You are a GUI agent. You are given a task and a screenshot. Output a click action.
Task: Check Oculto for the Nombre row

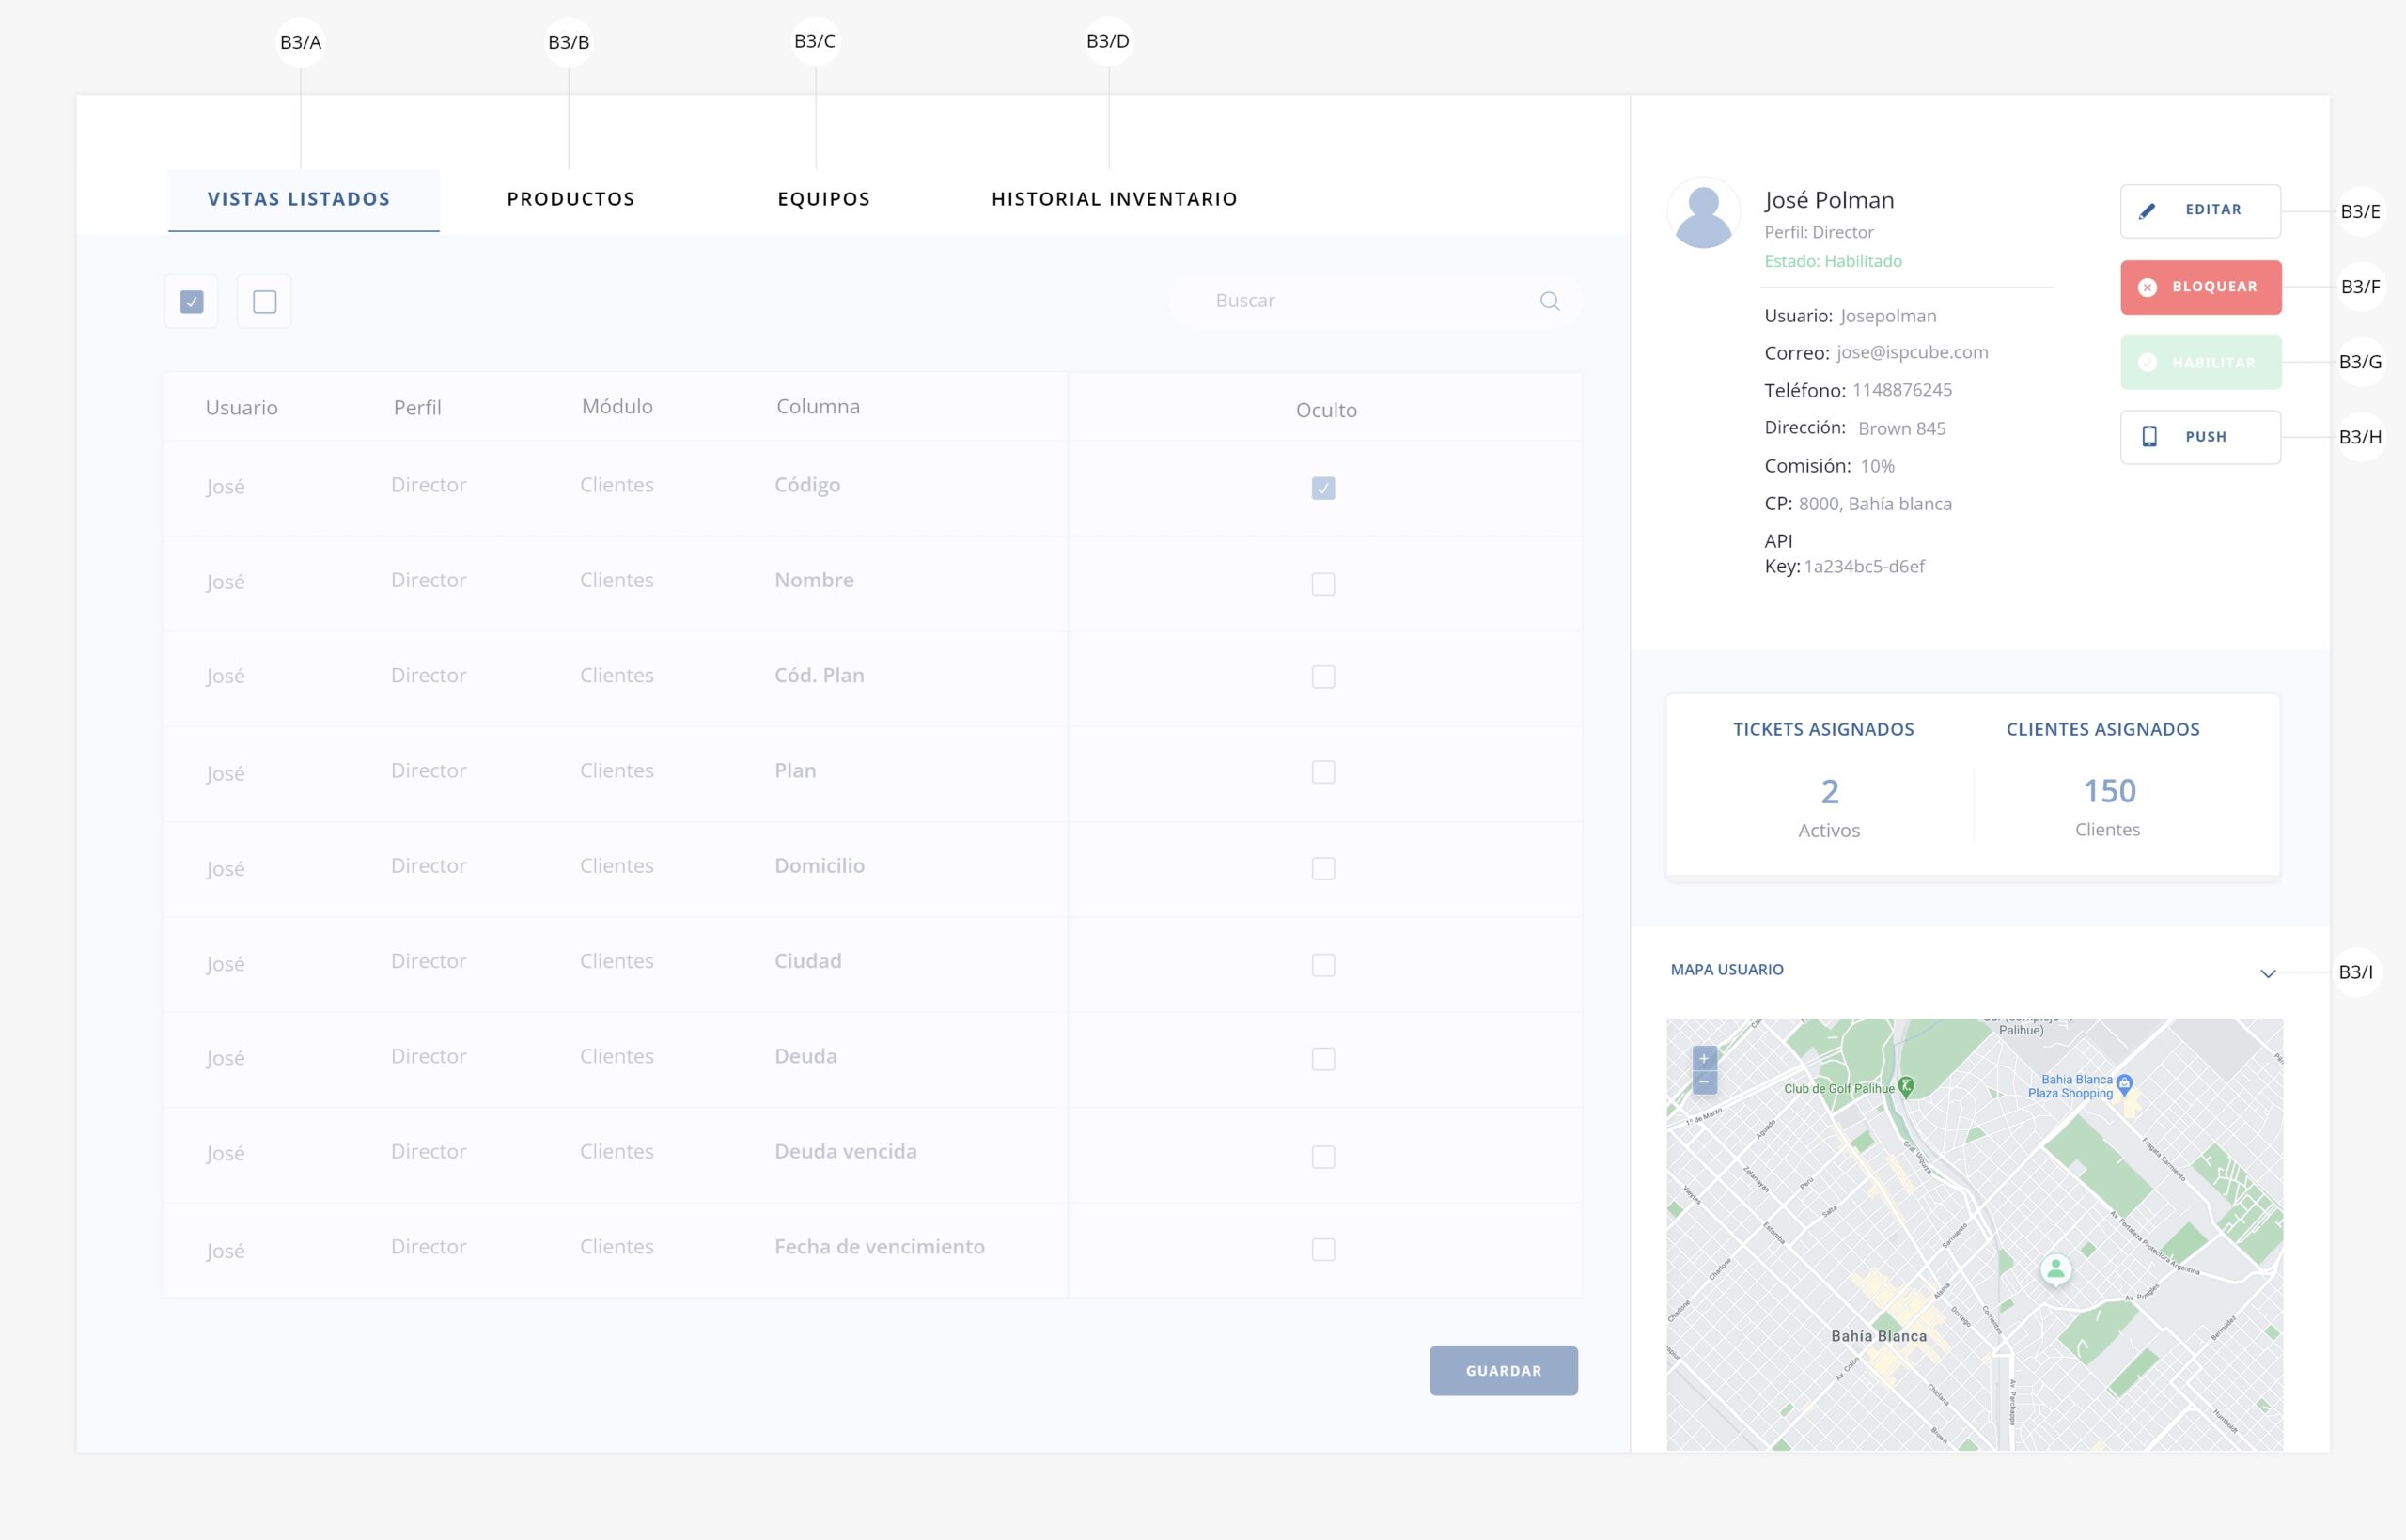point(1322,584)
